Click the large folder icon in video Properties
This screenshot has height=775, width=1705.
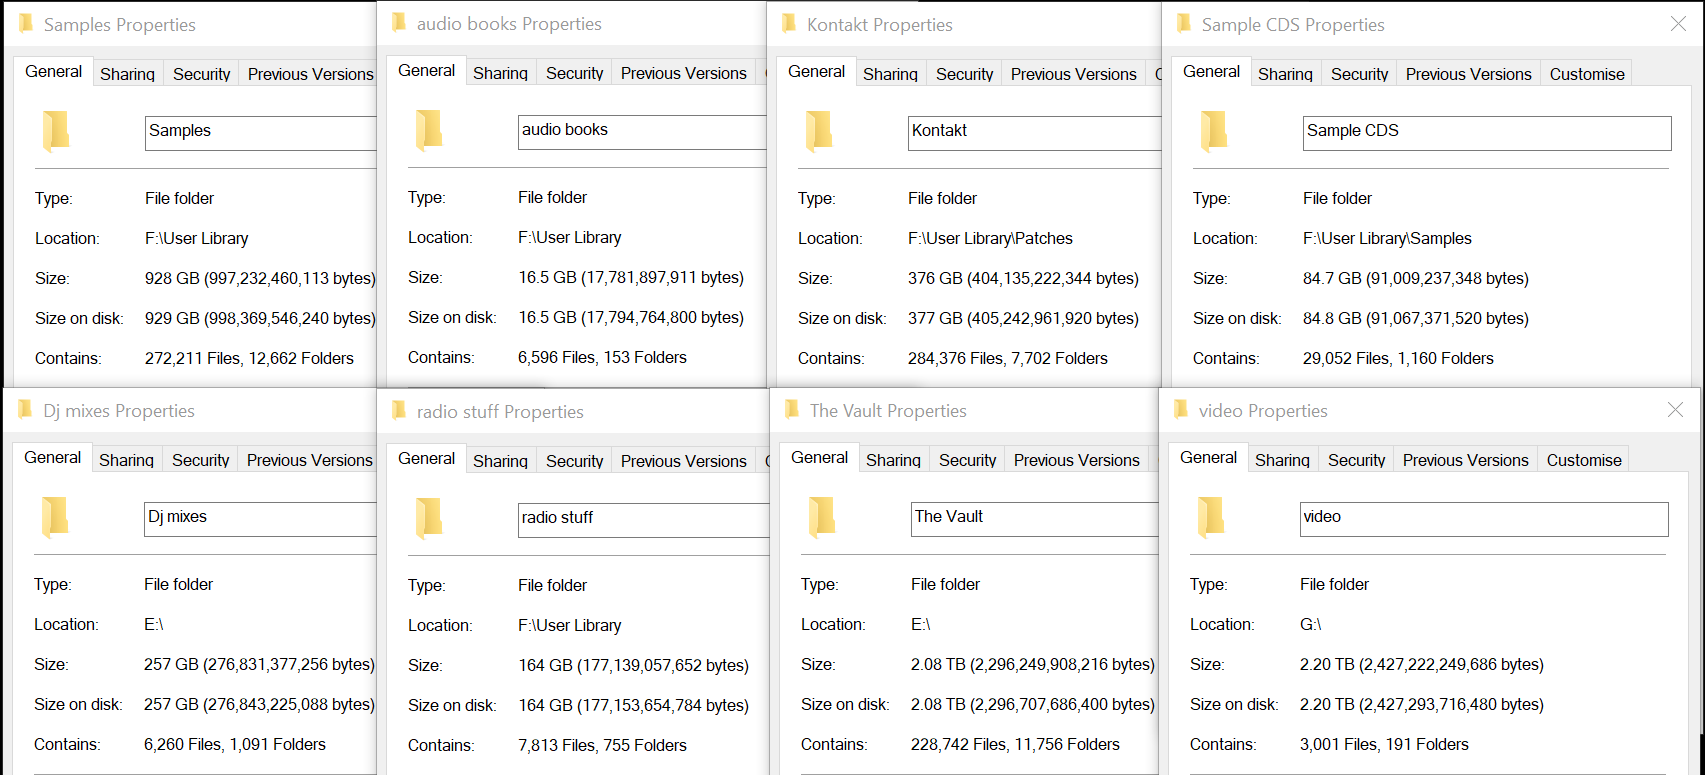click(x=1211, y=517)
